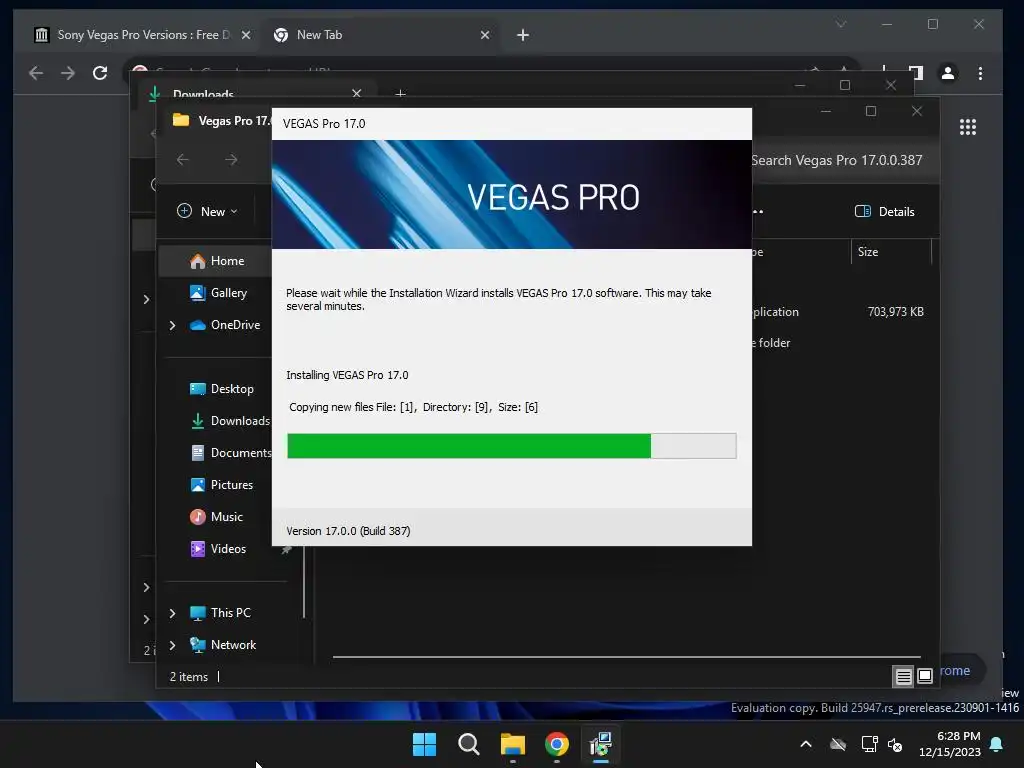
Task: Switch to large thumbnails view icon
Action: 925,677
